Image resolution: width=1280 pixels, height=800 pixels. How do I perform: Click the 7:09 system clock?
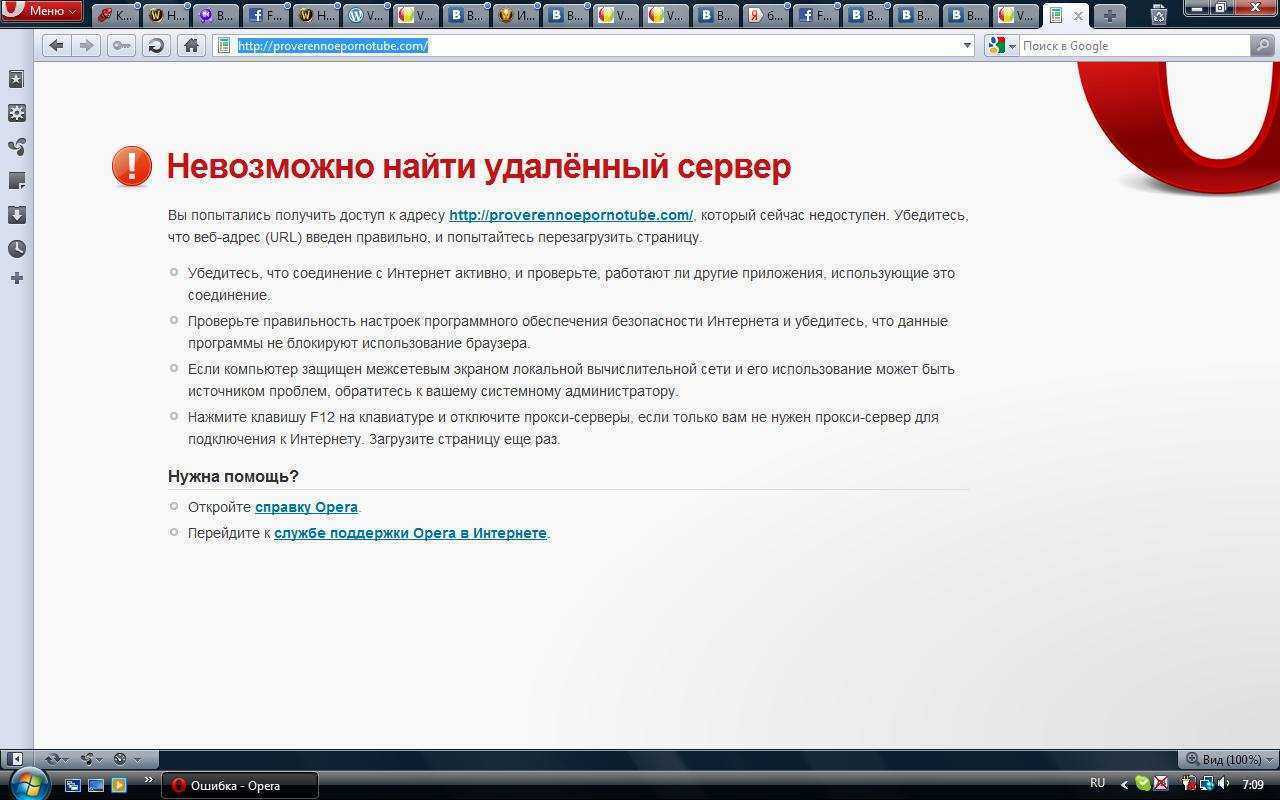coord(1253,785)
